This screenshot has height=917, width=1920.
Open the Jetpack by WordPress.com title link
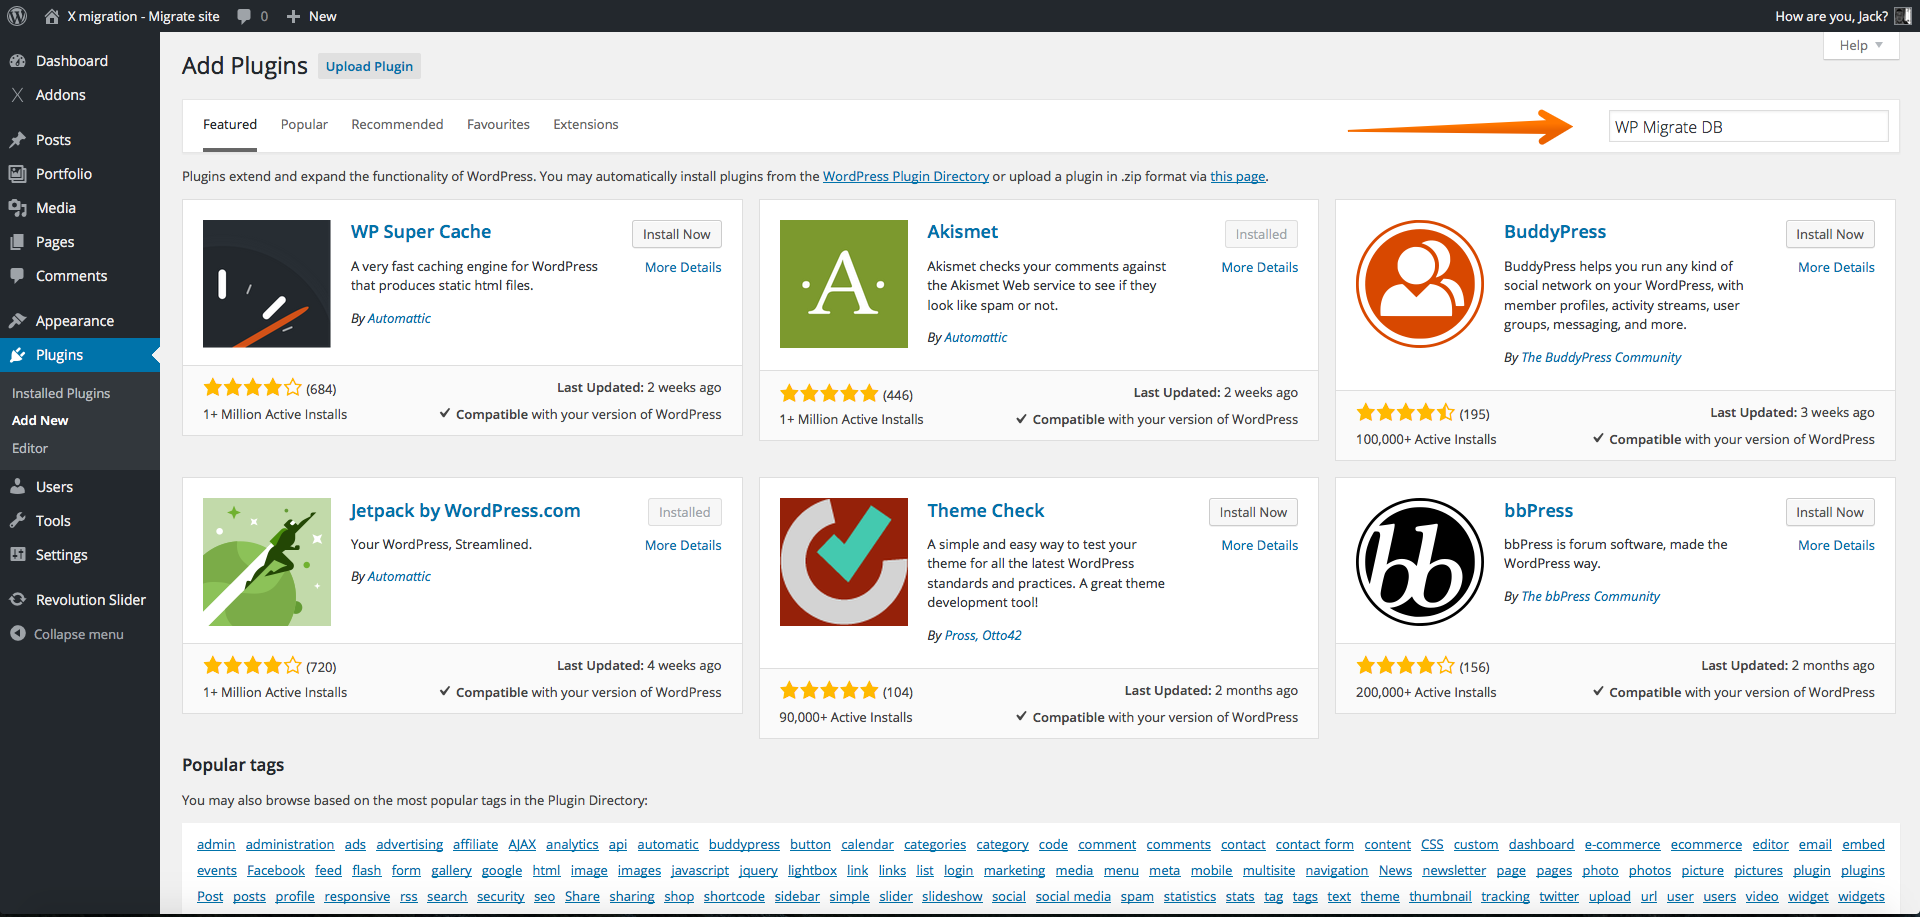click(465, 511)
